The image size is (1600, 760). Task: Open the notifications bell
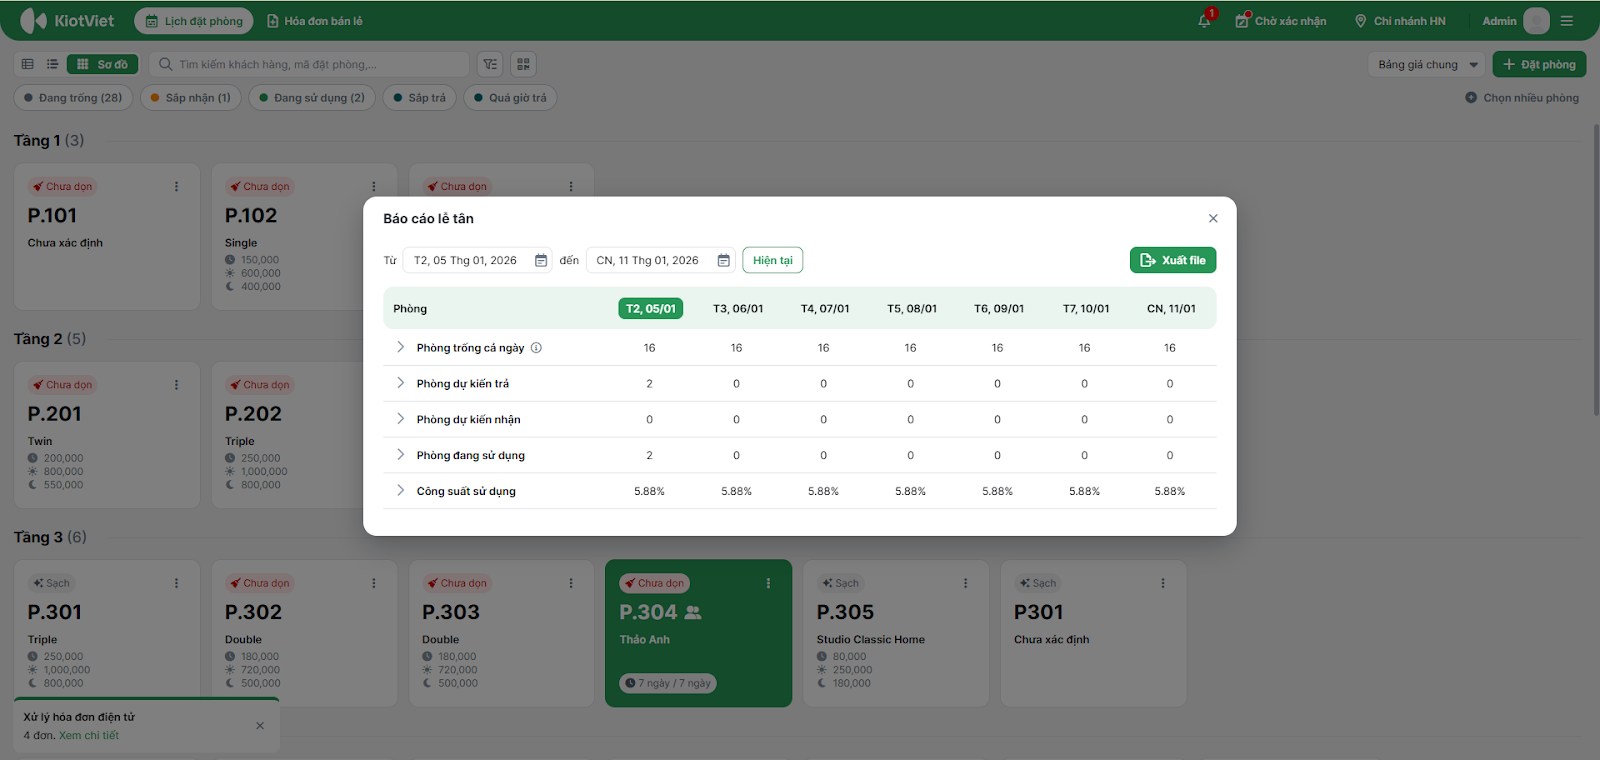pos(1204,21)
